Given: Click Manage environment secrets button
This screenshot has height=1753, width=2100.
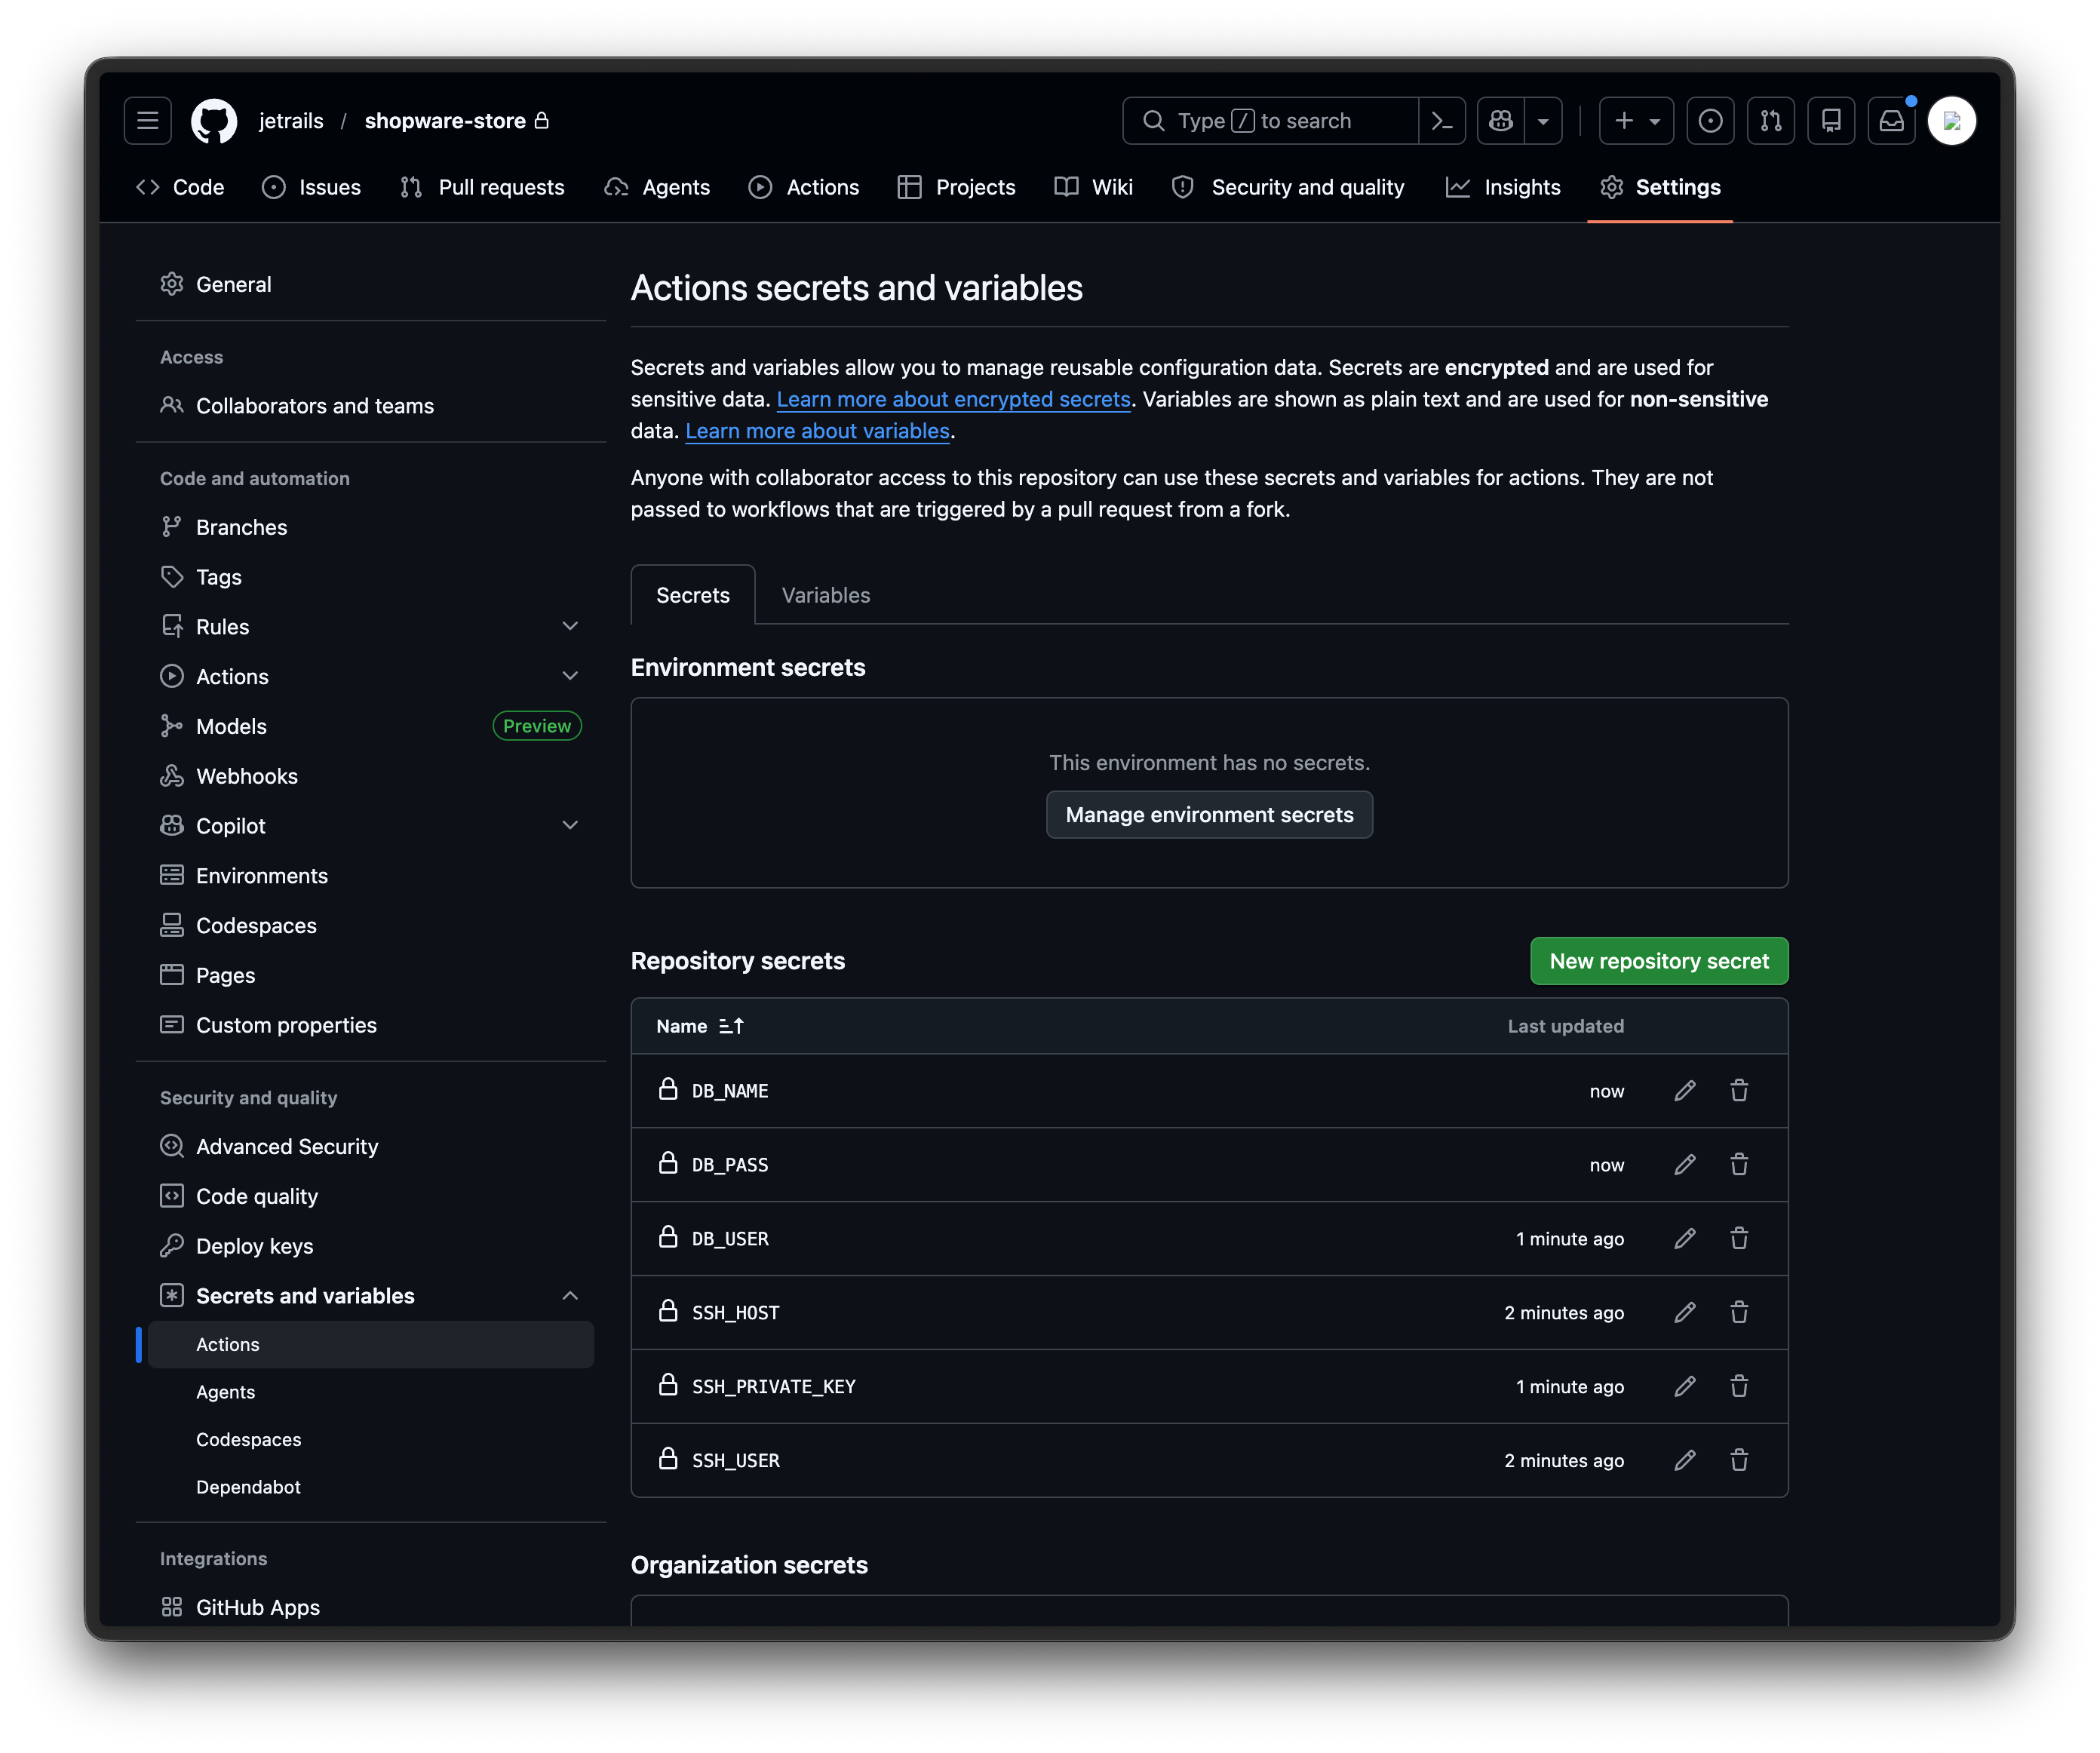Looking at the screenshot, I should 1209,815.
